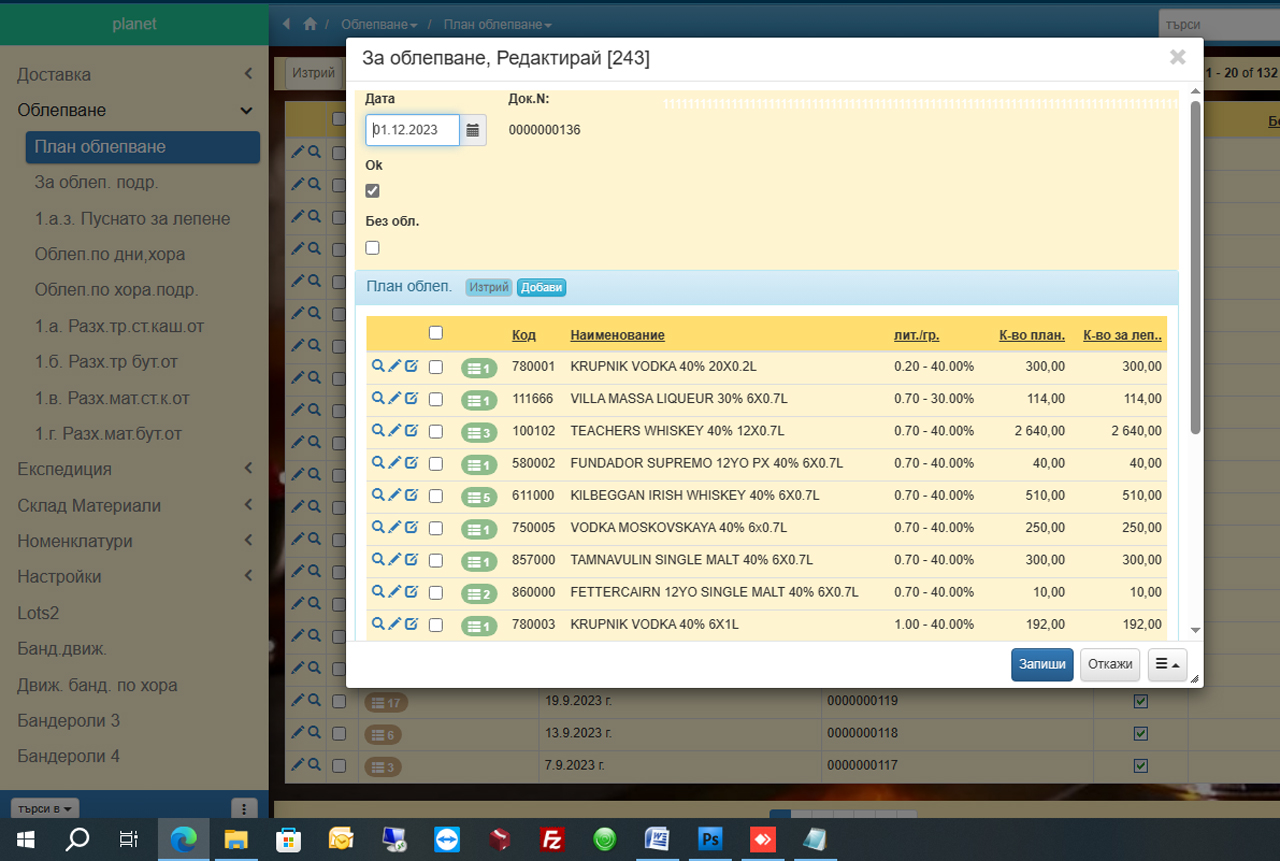Open TeamViewer from taskbar

click(447, 839)
